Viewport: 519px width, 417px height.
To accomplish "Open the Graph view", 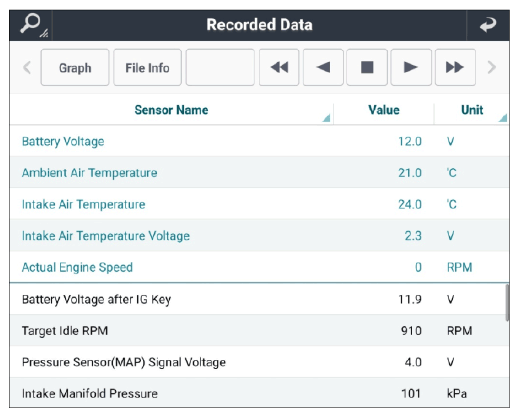I will click(75, 67).
